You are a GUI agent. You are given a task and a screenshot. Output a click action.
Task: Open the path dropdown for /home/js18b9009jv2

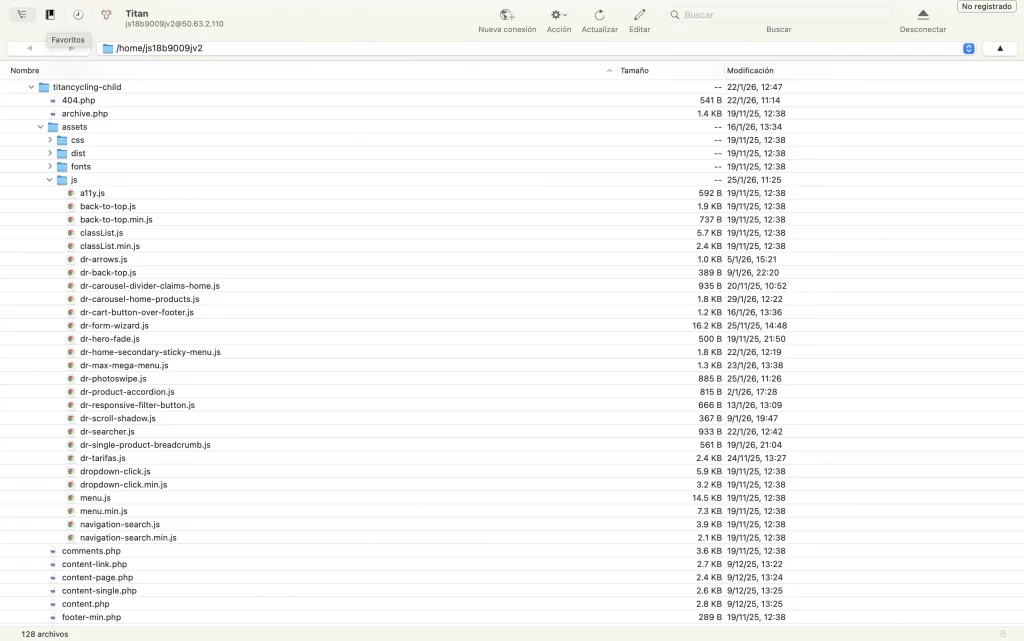click(968, 48)
